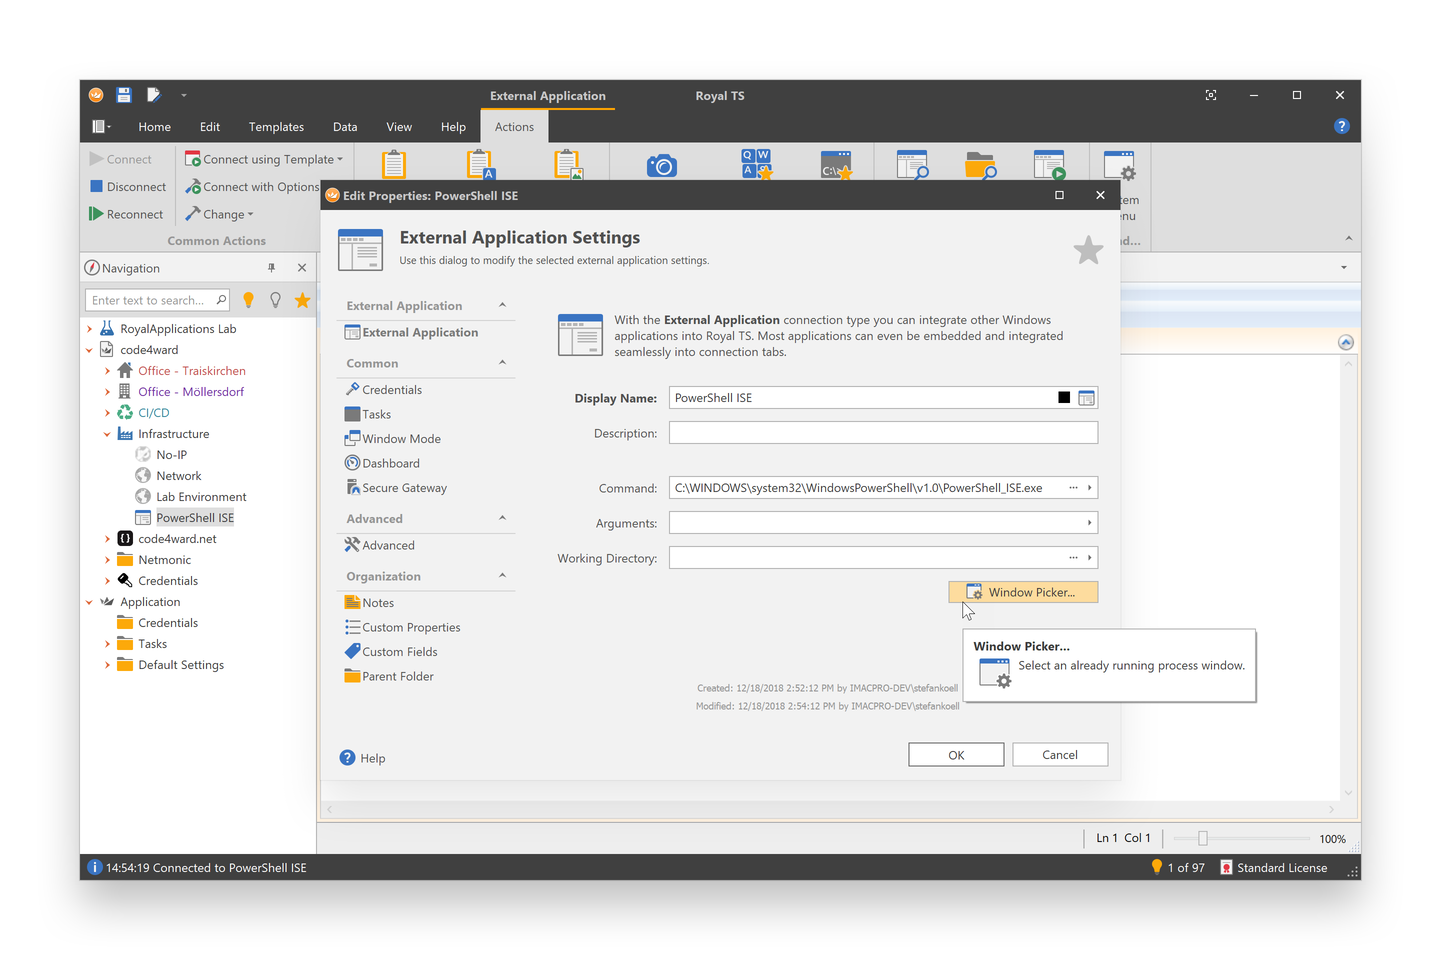This screenshot has width=1441, height=960.
Task: Open Credentials settings in the dialog sidebar
Action: [391, 389]
